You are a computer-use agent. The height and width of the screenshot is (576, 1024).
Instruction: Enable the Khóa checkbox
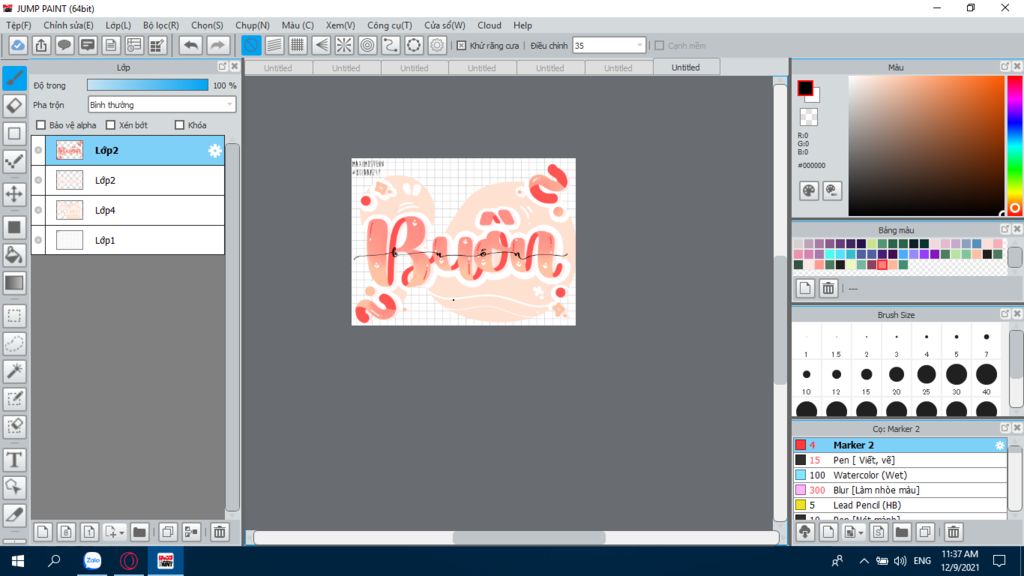(x=180, y=125)
